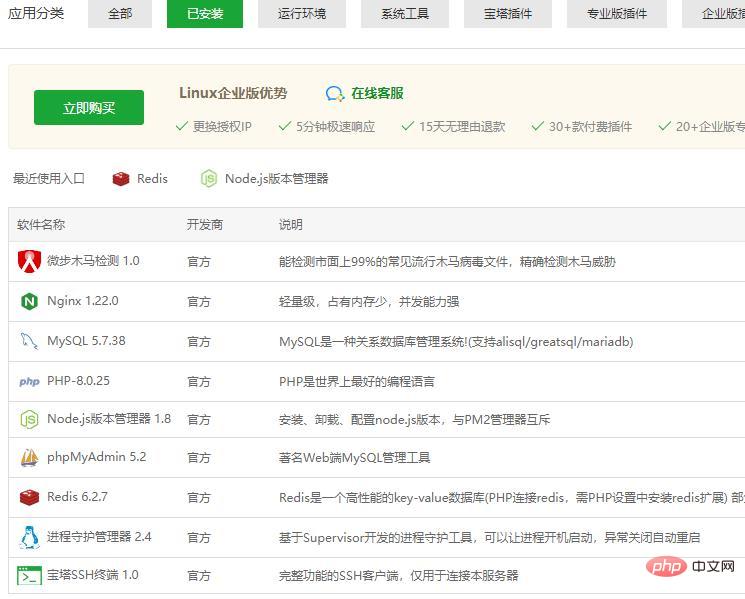Click the Node.js版本管理器 row icon

click(29, 420)
